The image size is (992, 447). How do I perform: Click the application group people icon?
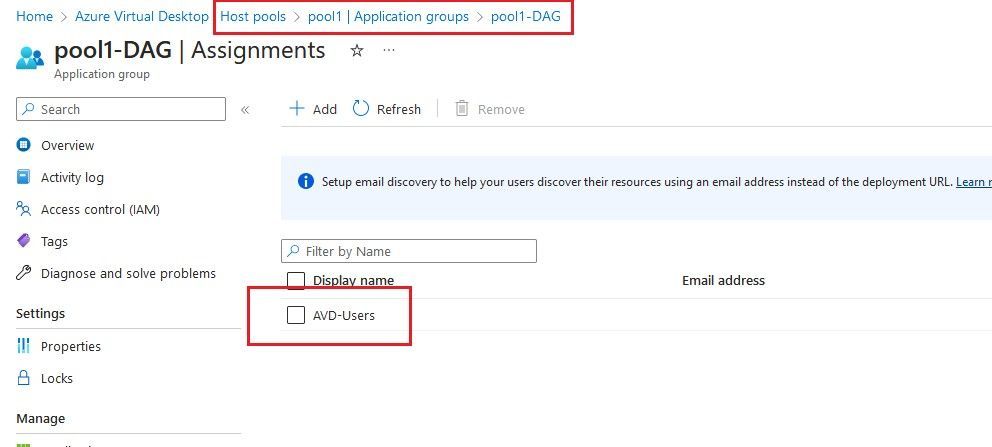coord(30,58)
